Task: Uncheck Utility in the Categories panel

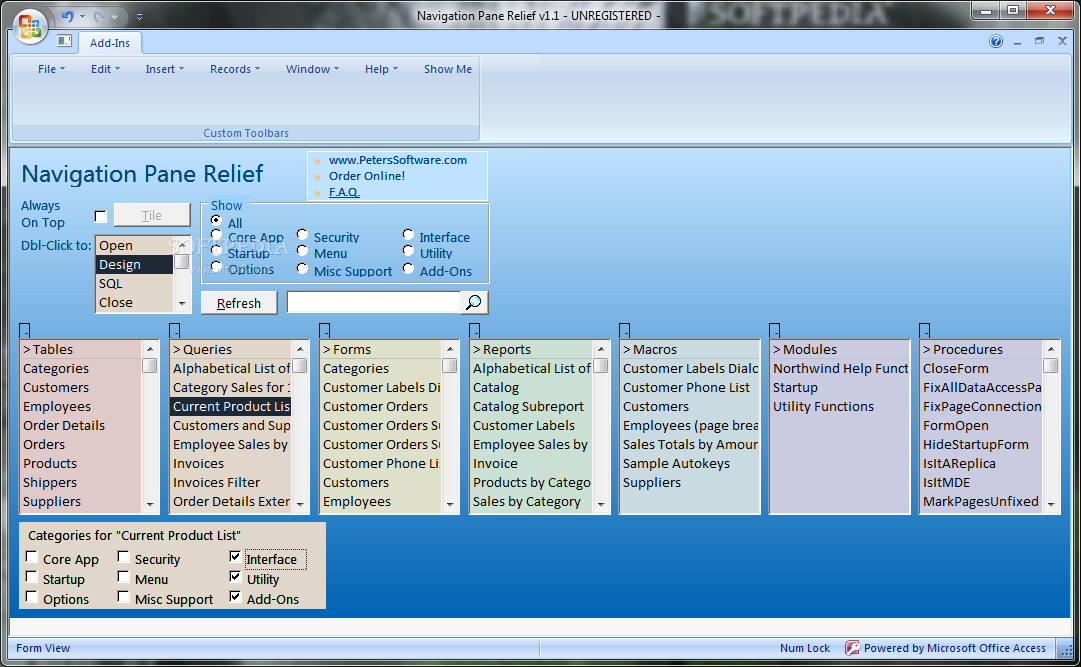Action: [x=235, y=577]
